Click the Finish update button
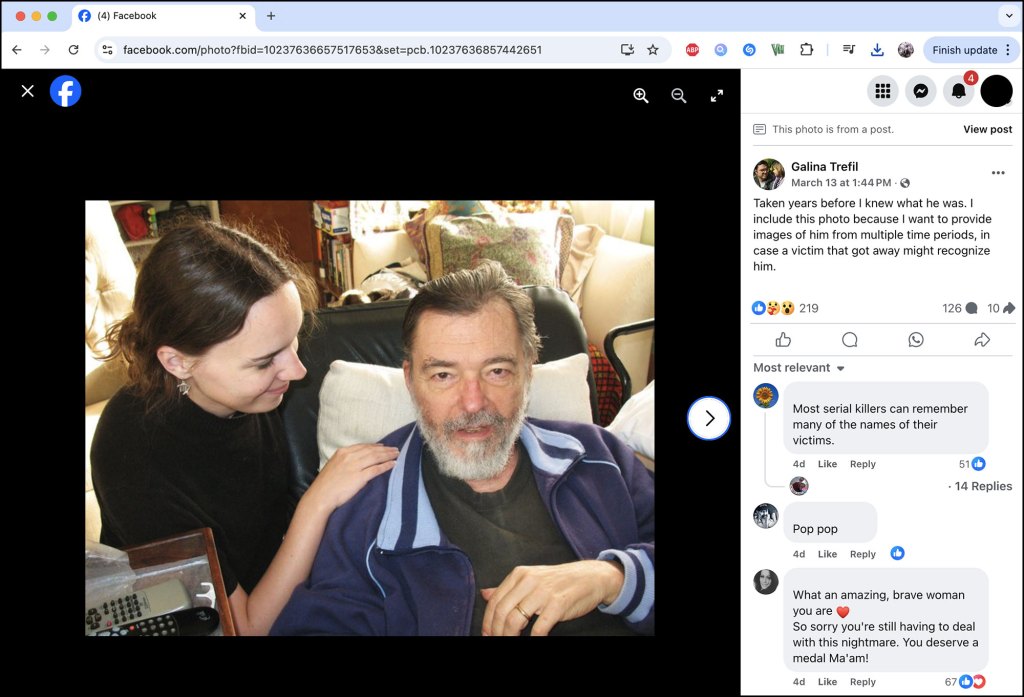The image size is (1024, 697). pyautogui.click(x=967, y=49)
